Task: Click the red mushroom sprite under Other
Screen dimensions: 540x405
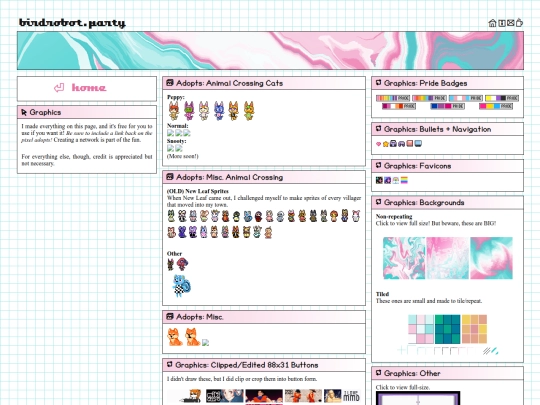Action: (x=183, y=264)
